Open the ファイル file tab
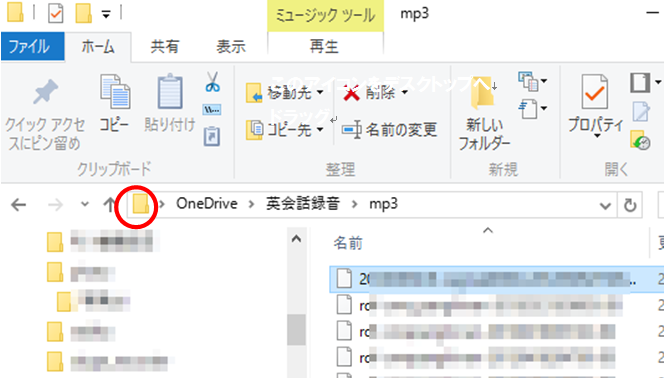 tap(33, 46)
